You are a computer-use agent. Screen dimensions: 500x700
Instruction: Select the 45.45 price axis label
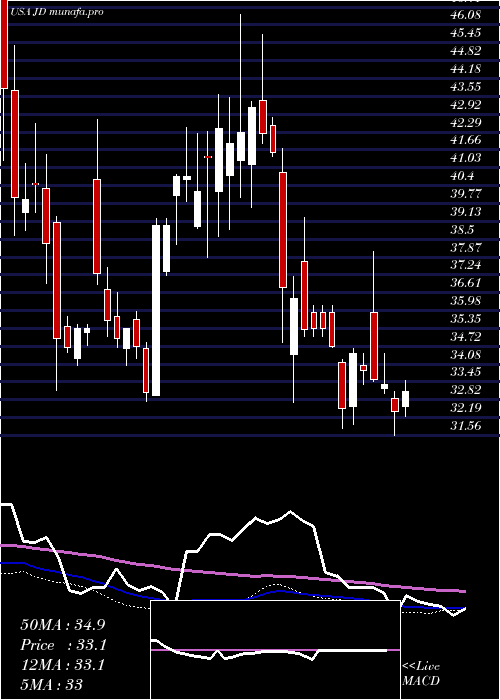click(x=466, y=33)
